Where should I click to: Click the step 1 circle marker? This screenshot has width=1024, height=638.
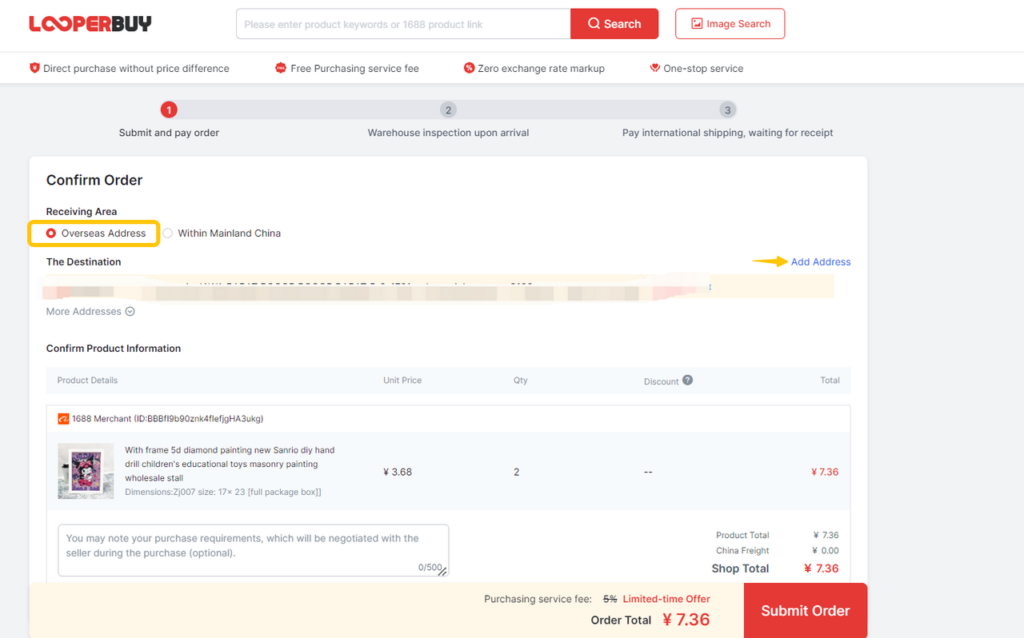169,110
